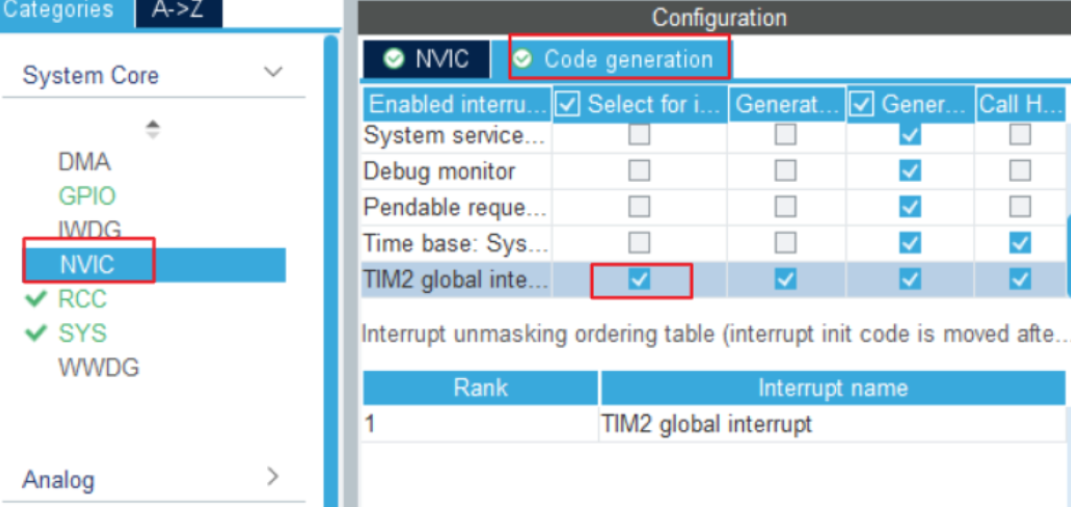This screenshot has width=1071, height=507.
Task: Open the NVIC configuration tab
Action: [427, 59]
